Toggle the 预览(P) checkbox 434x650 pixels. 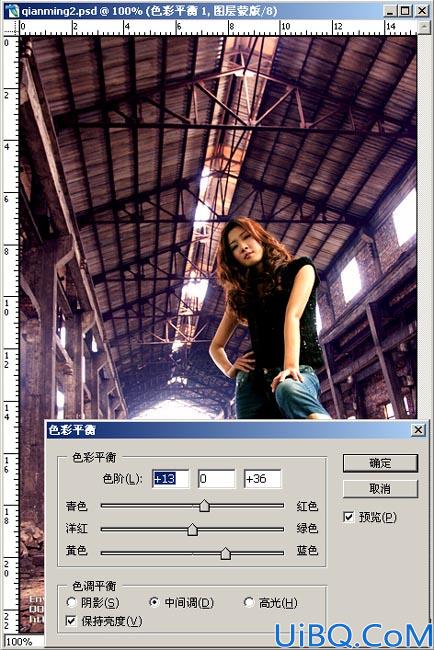pos(349,517)
